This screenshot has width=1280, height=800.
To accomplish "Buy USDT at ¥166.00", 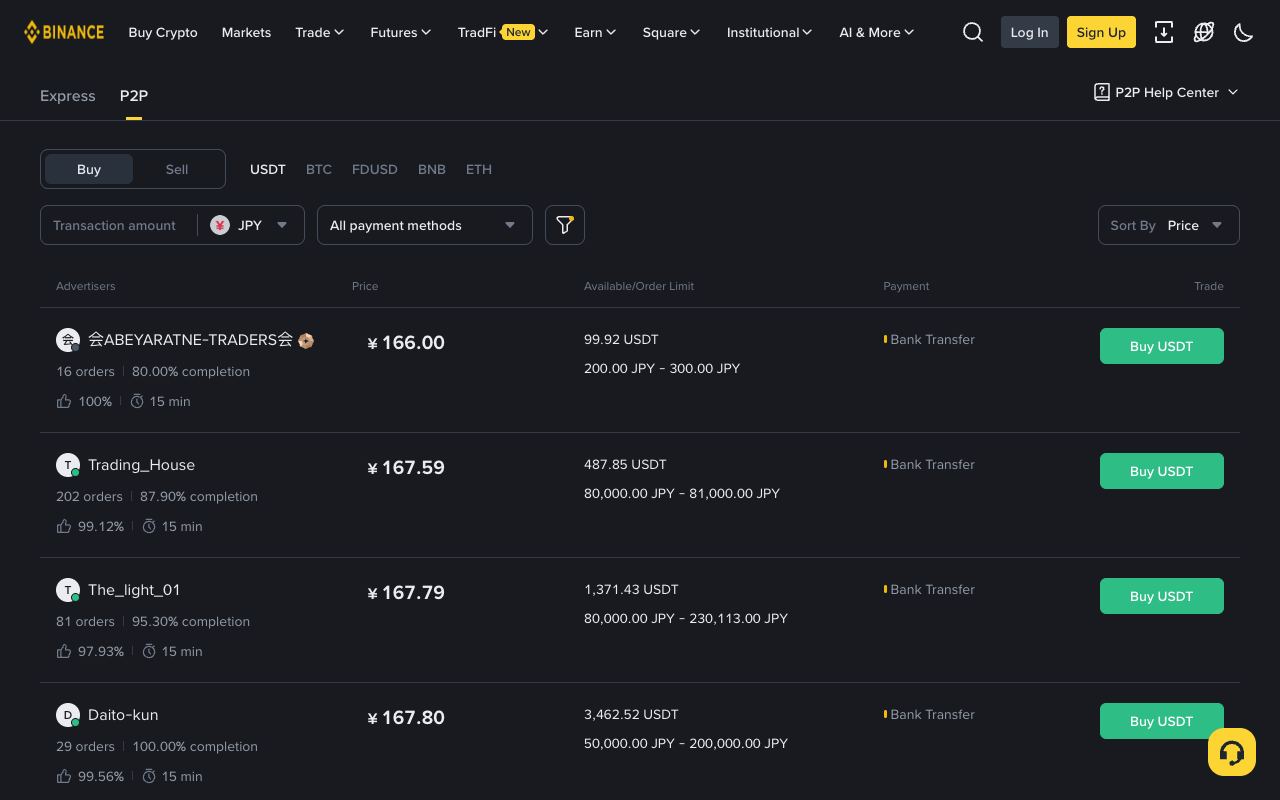I will point(1162,346).
